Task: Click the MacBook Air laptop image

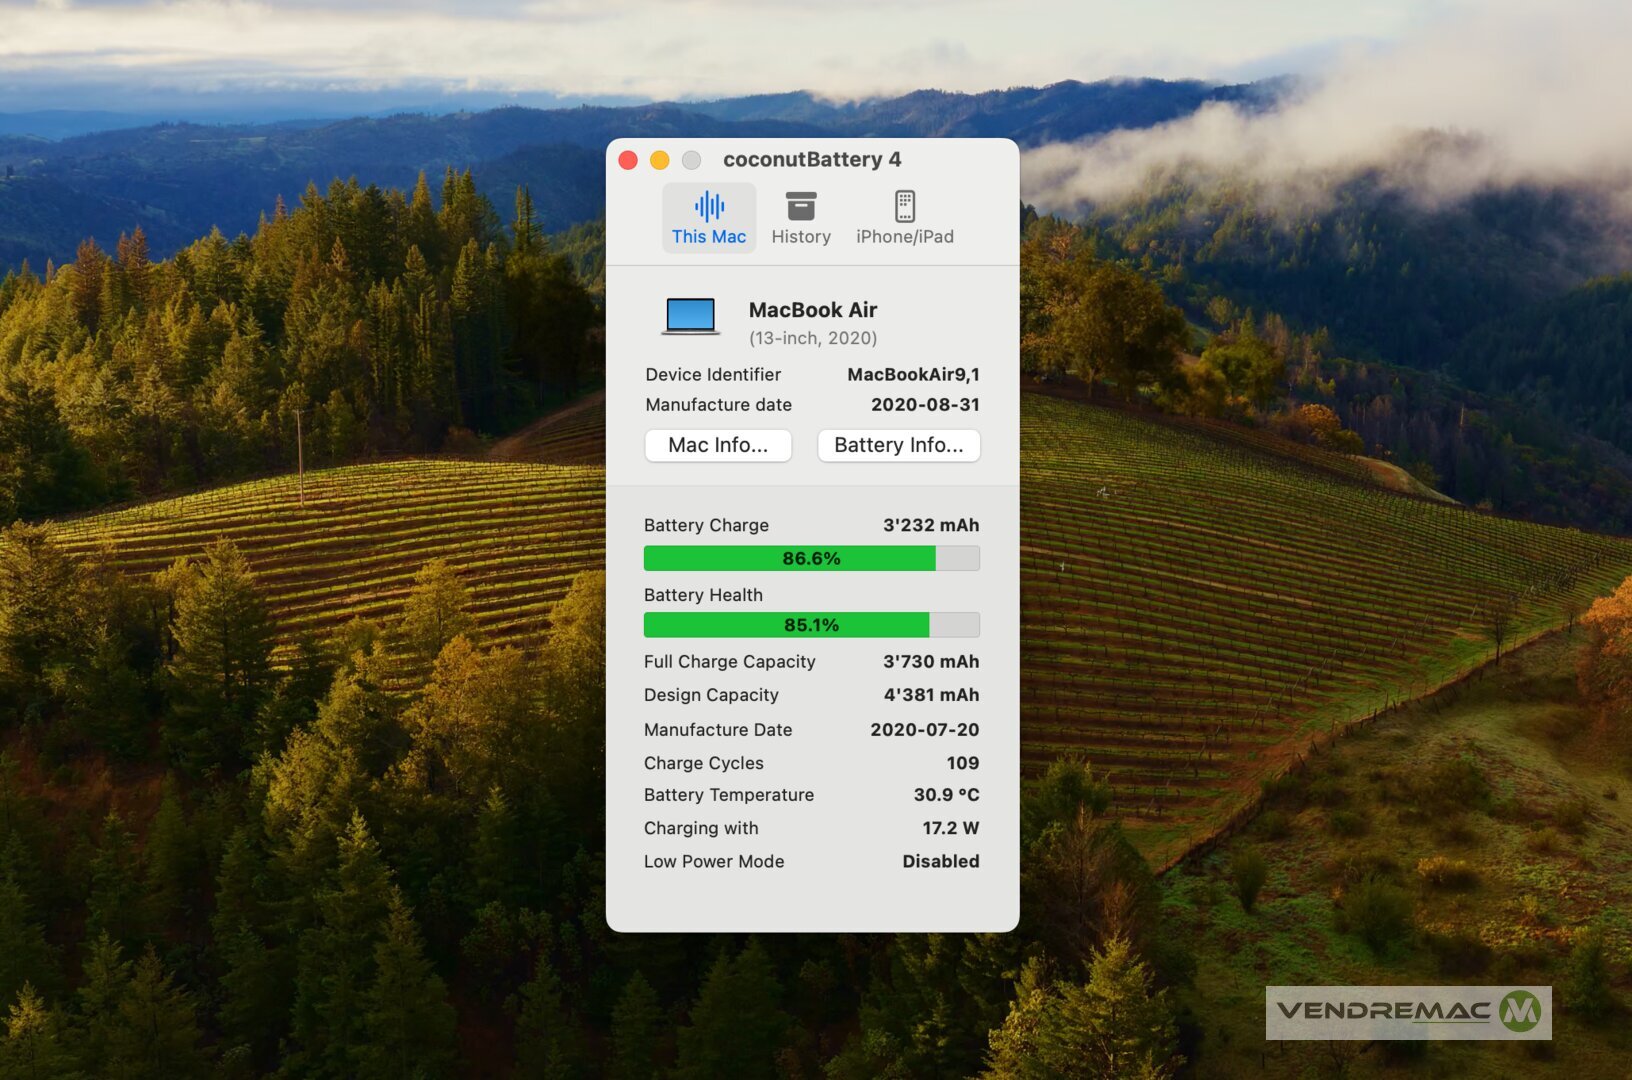Action: point(690,316)
